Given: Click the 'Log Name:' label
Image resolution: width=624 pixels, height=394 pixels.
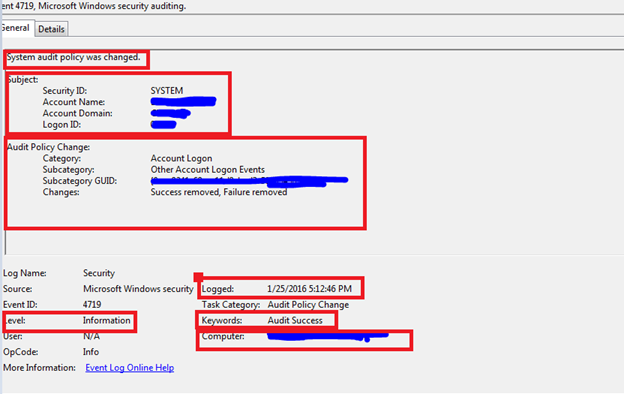Looking at the screenshot, I should coord(25,273).
